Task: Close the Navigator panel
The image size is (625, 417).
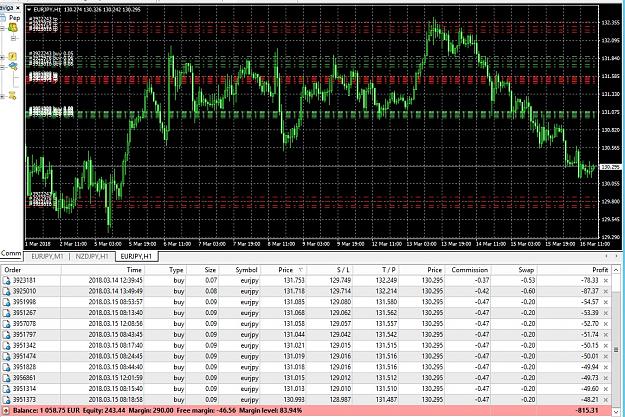Action: 18,8
